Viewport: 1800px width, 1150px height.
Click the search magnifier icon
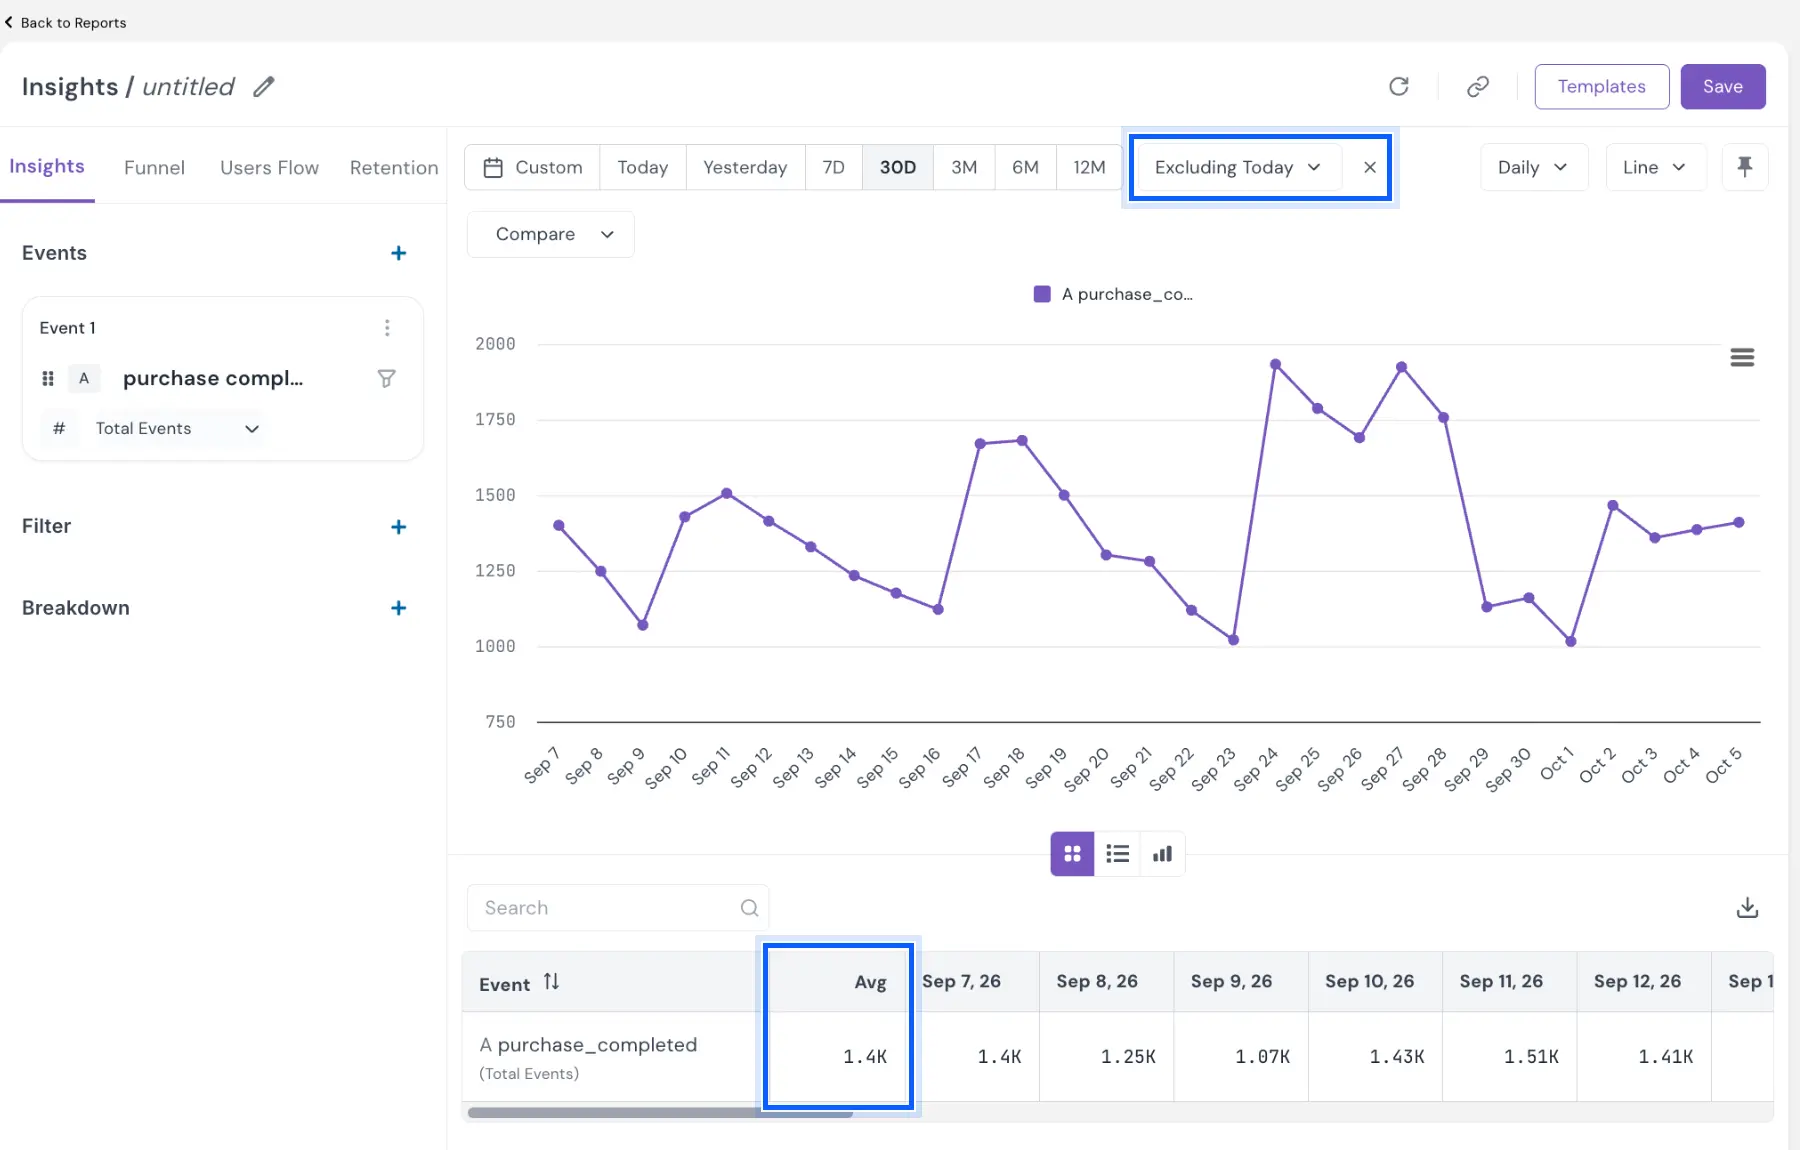click(x=749, y=908)
